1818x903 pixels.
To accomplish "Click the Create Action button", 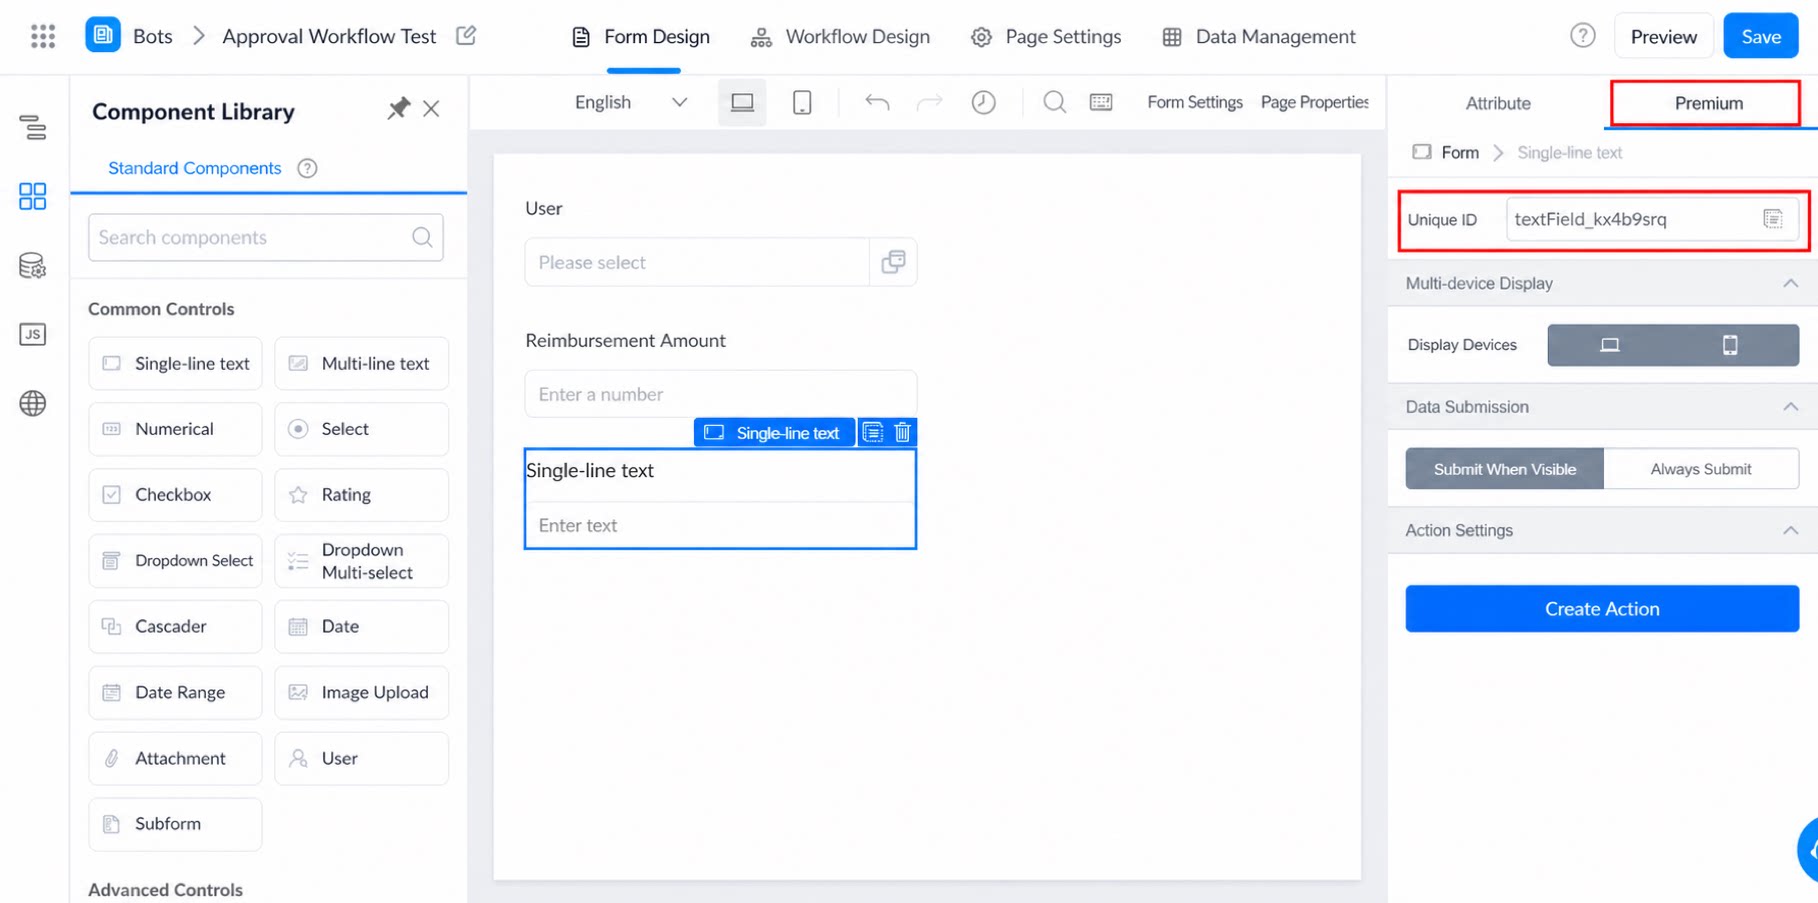I will point(1601,609).
